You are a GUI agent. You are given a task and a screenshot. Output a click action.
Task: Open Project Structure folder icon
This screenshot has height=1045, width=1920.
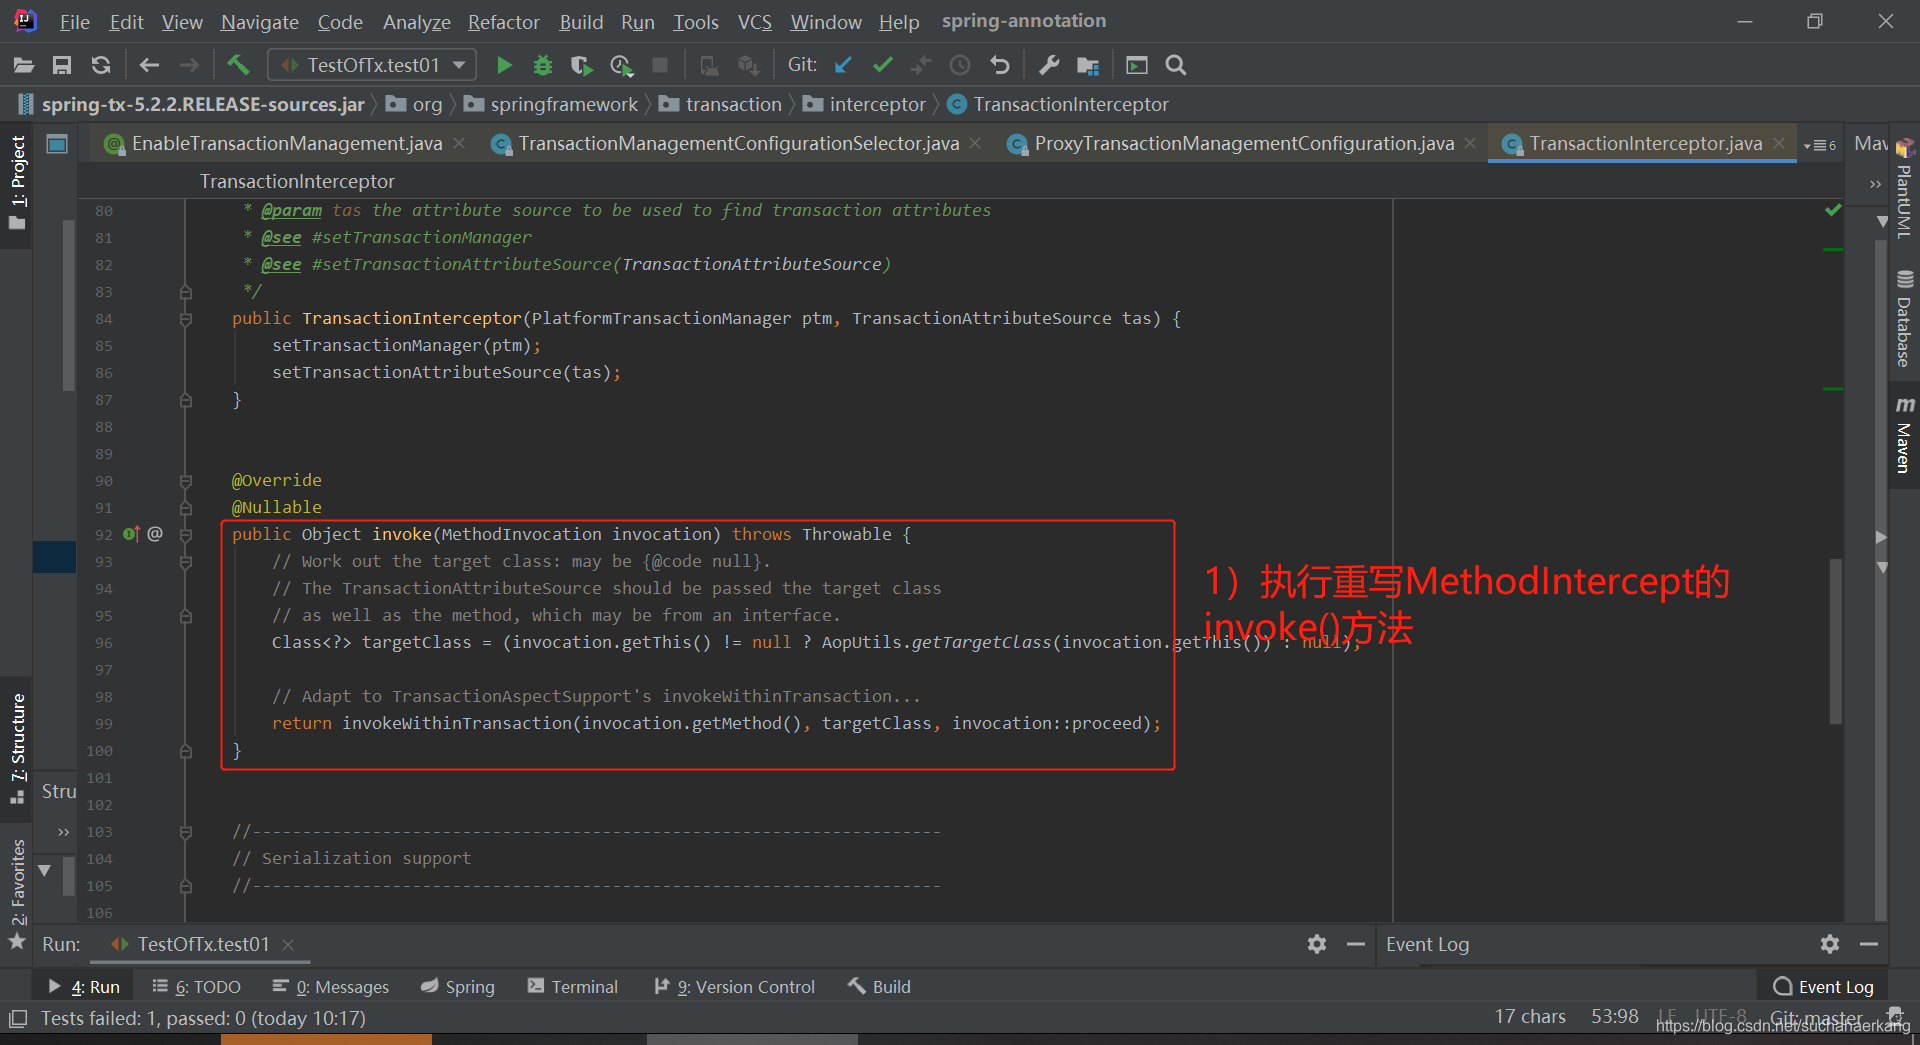pyautogui.click(x=1088, y=66)
